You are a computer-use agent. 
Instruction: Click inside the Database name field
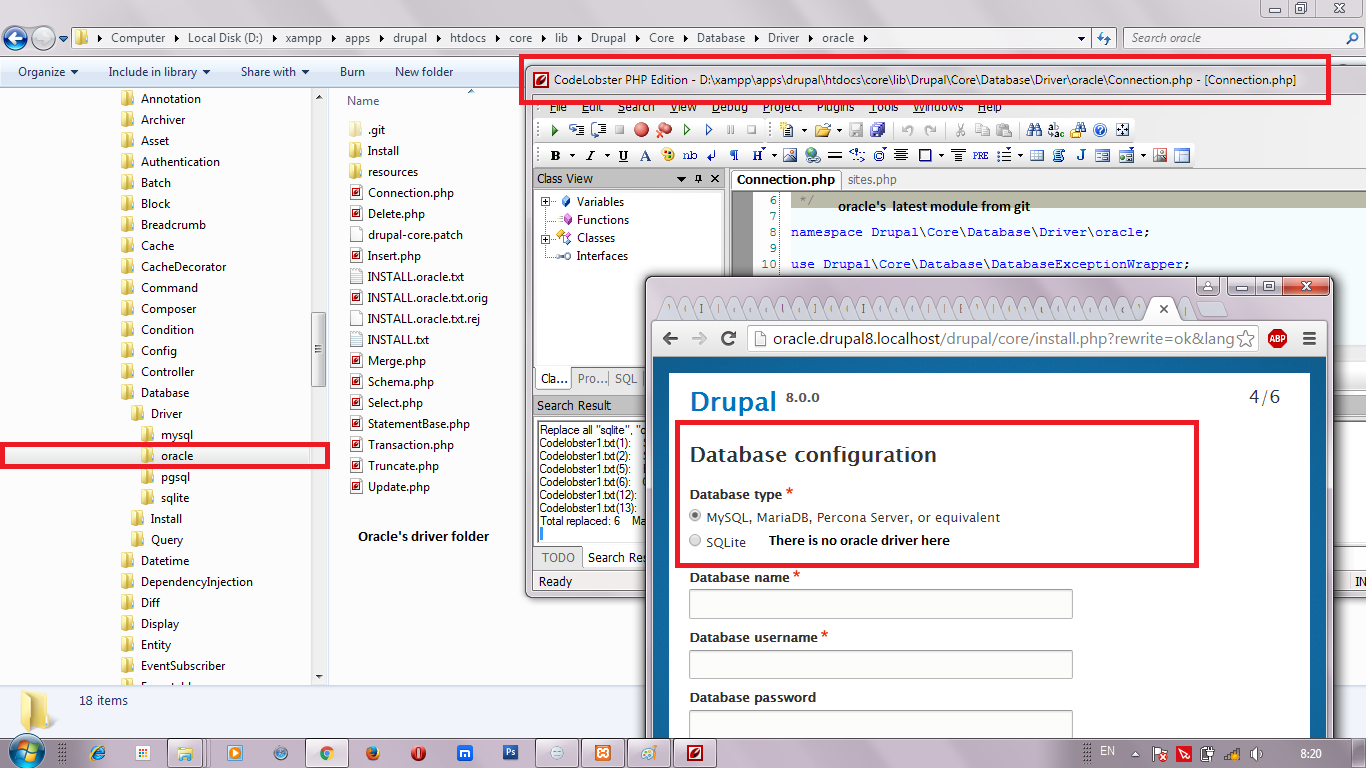(880, 603)
